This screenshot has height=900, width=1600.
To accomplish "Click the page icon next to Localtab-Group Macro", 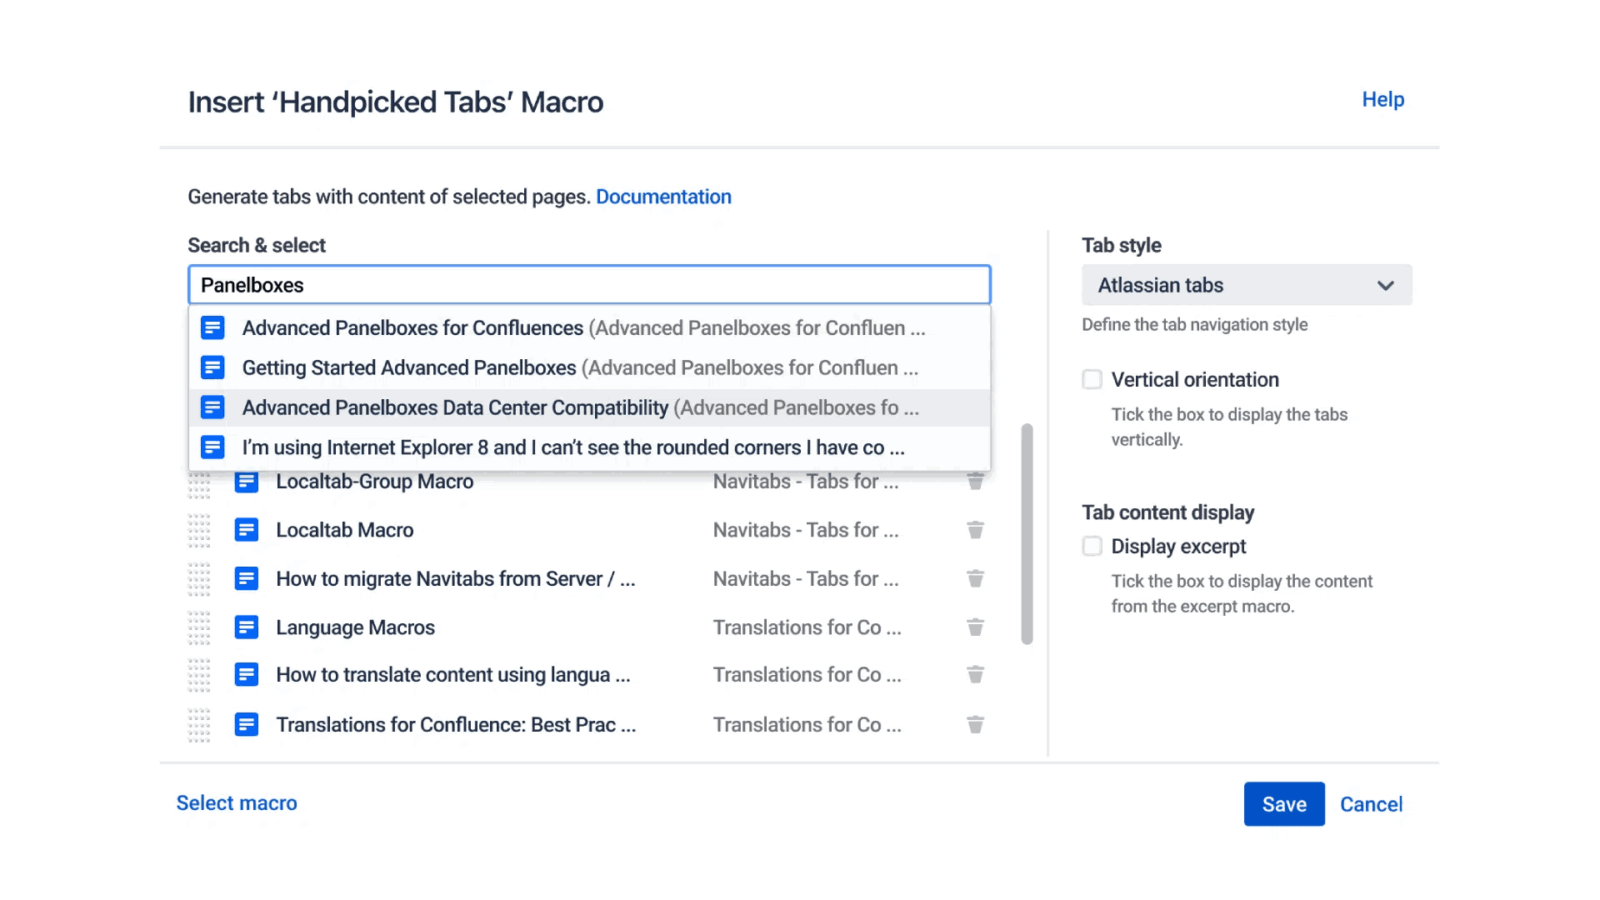I will click(246, 481).
